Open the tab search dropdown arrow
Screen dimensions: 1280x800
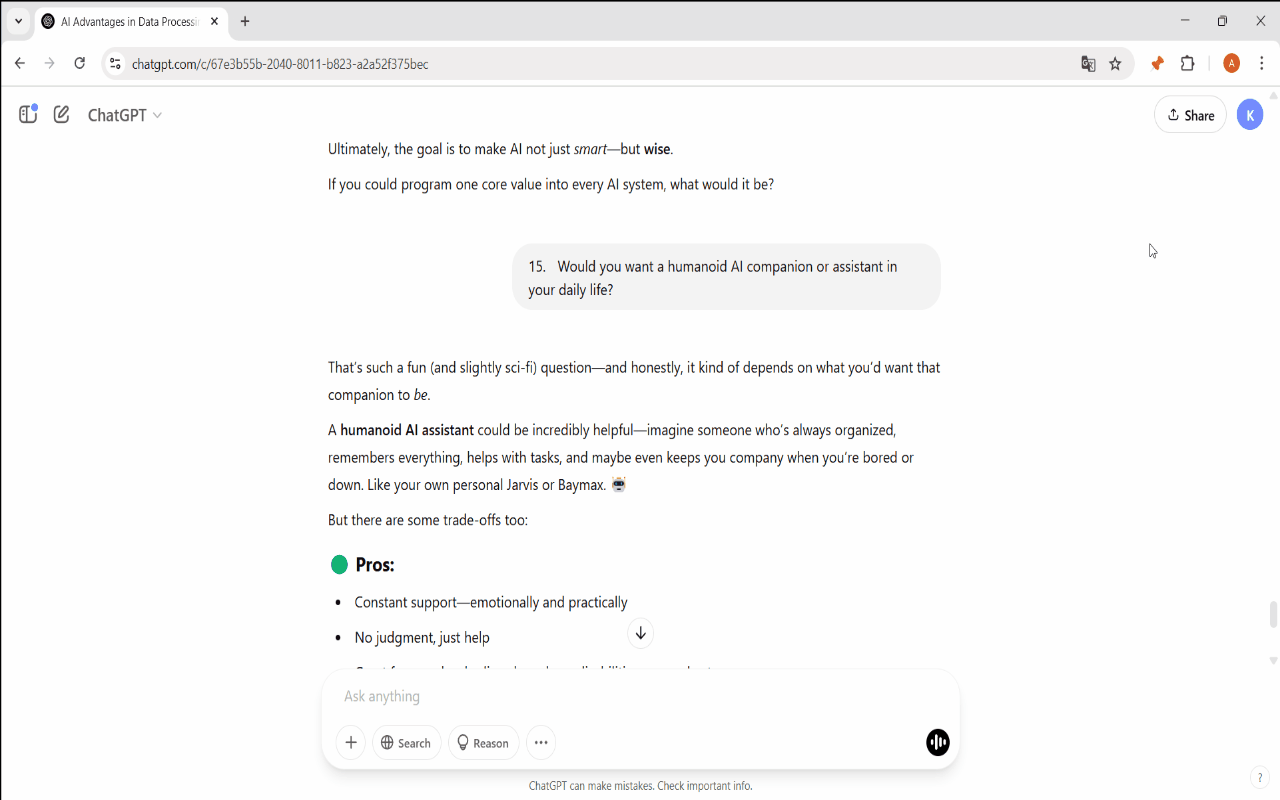18,21
